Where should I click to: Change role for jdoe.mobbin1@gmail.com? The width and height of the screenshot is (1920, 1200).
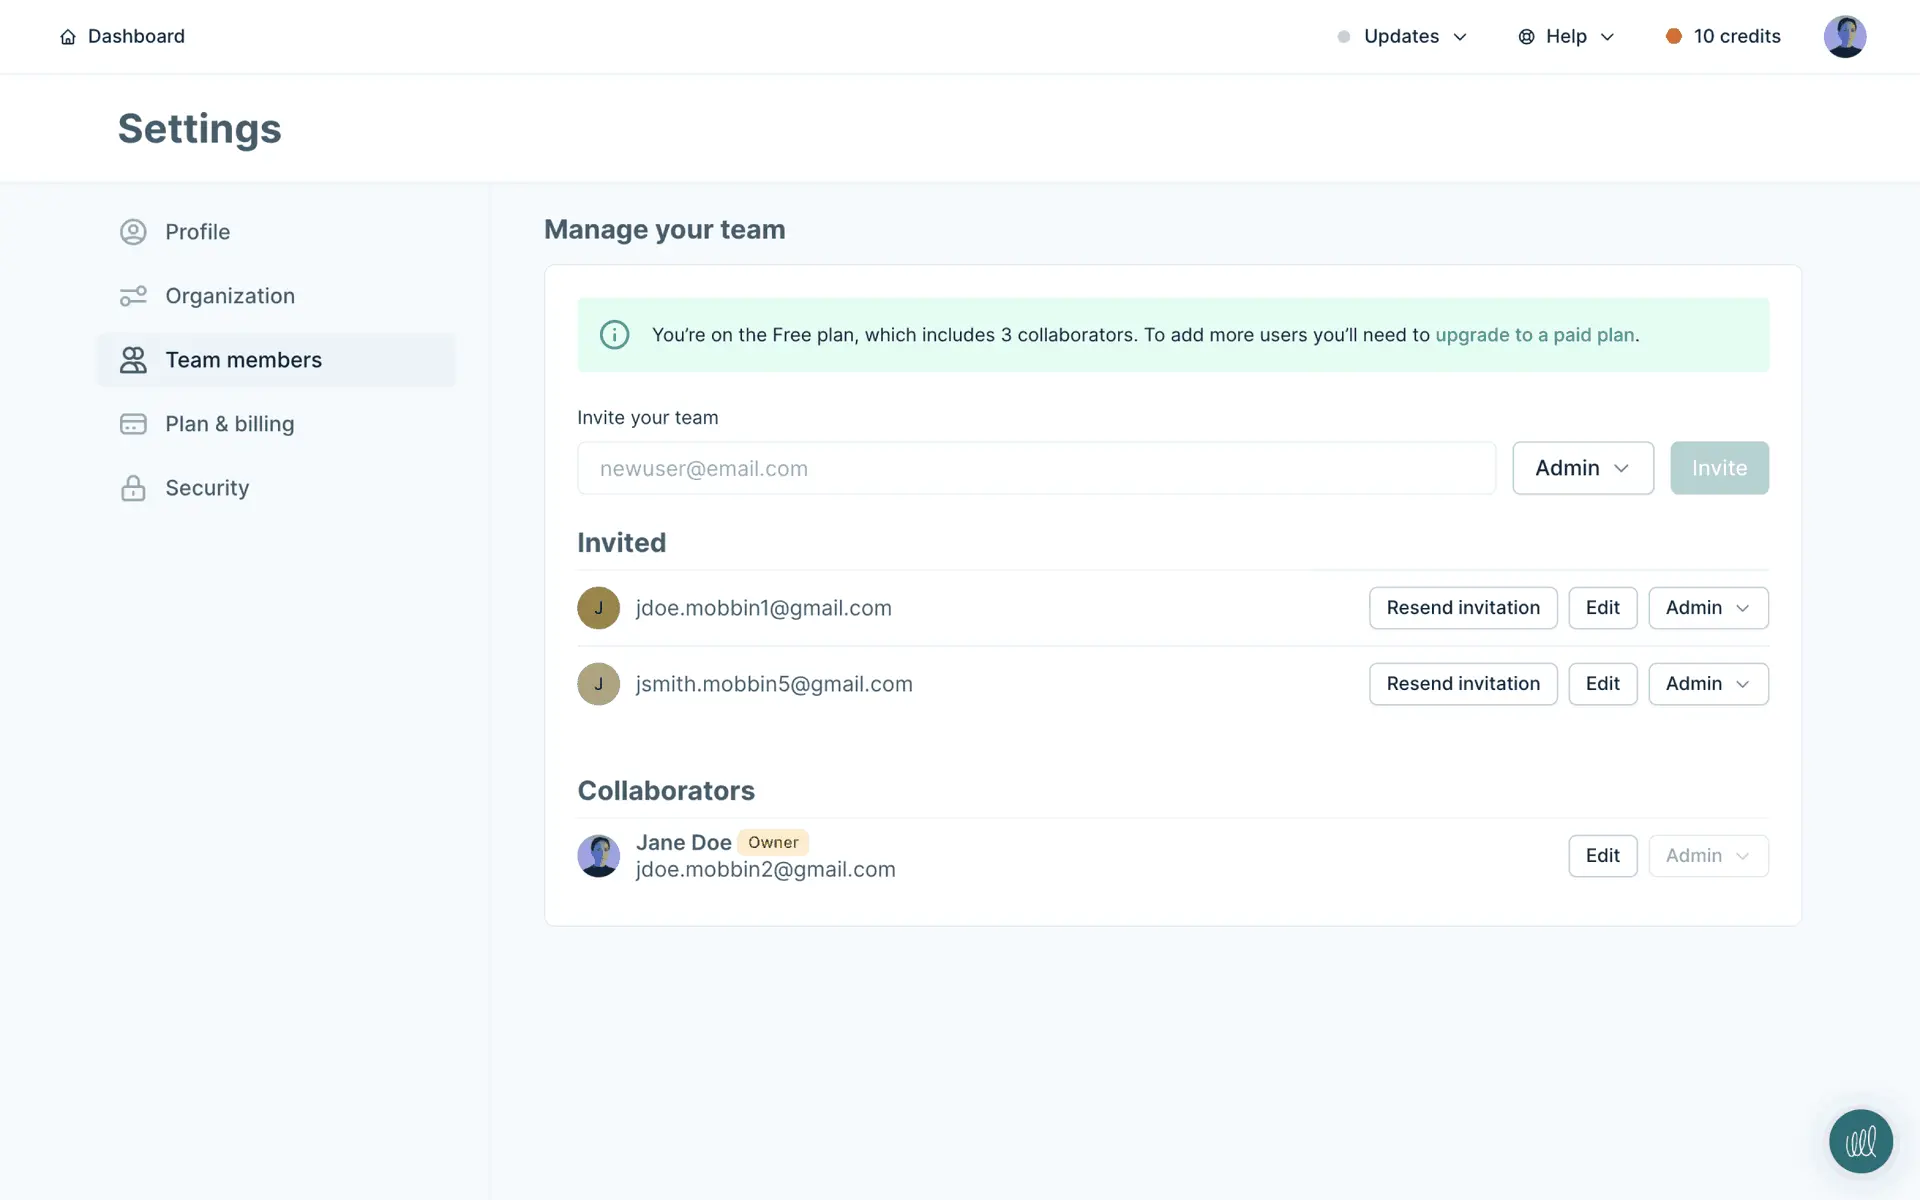tap(1707, 608)
